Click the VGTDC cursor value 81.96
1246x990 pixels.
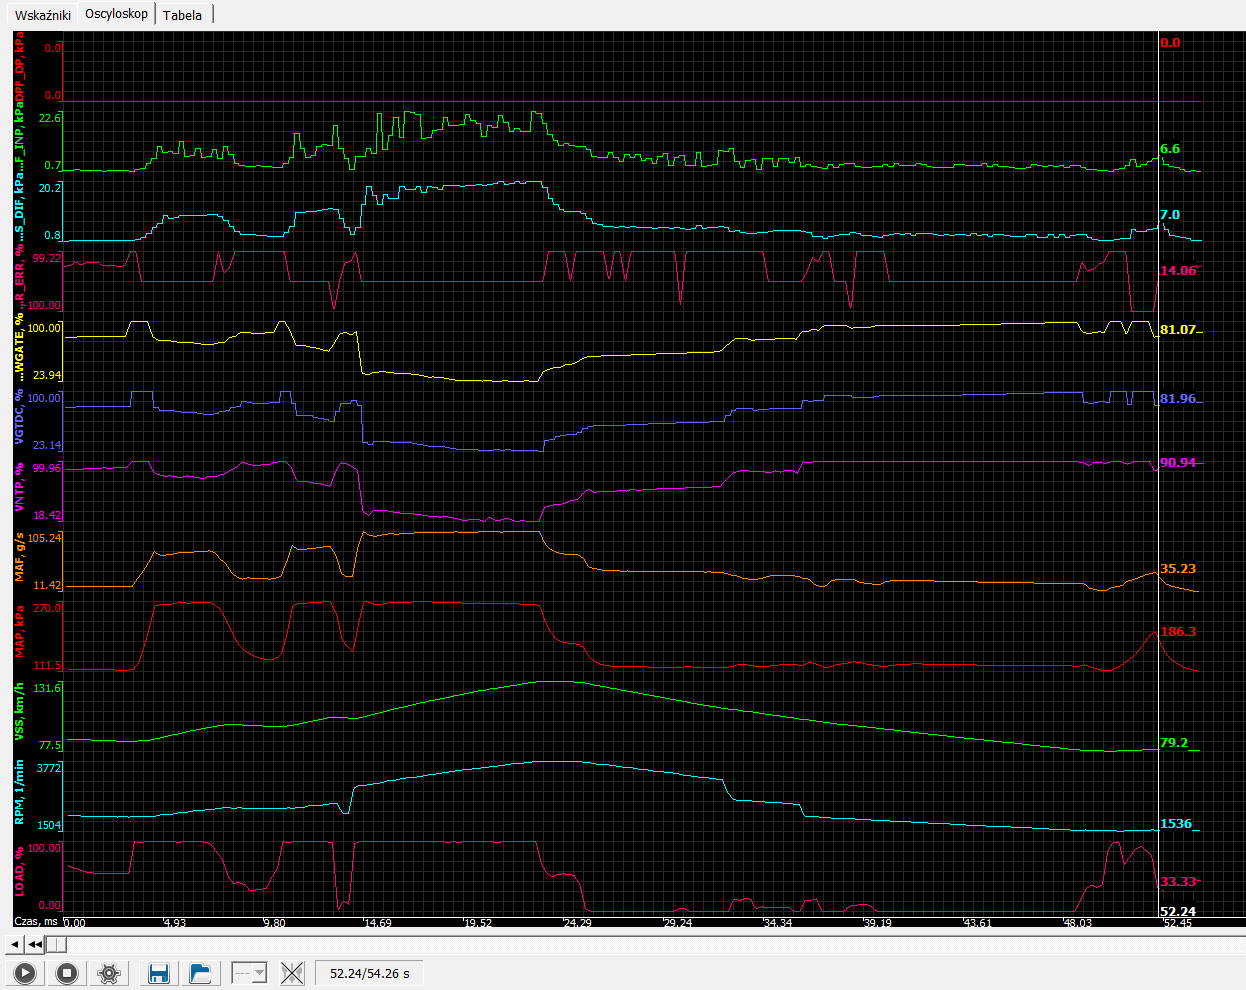pos(1178,399)
